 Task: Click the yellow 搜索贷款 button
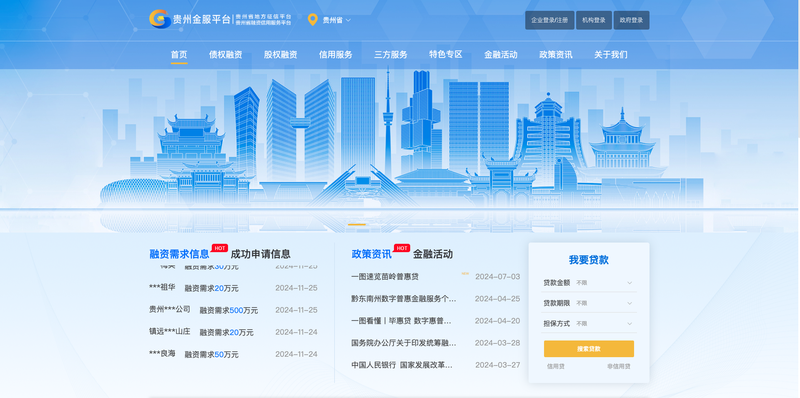(x=589, y=349)
